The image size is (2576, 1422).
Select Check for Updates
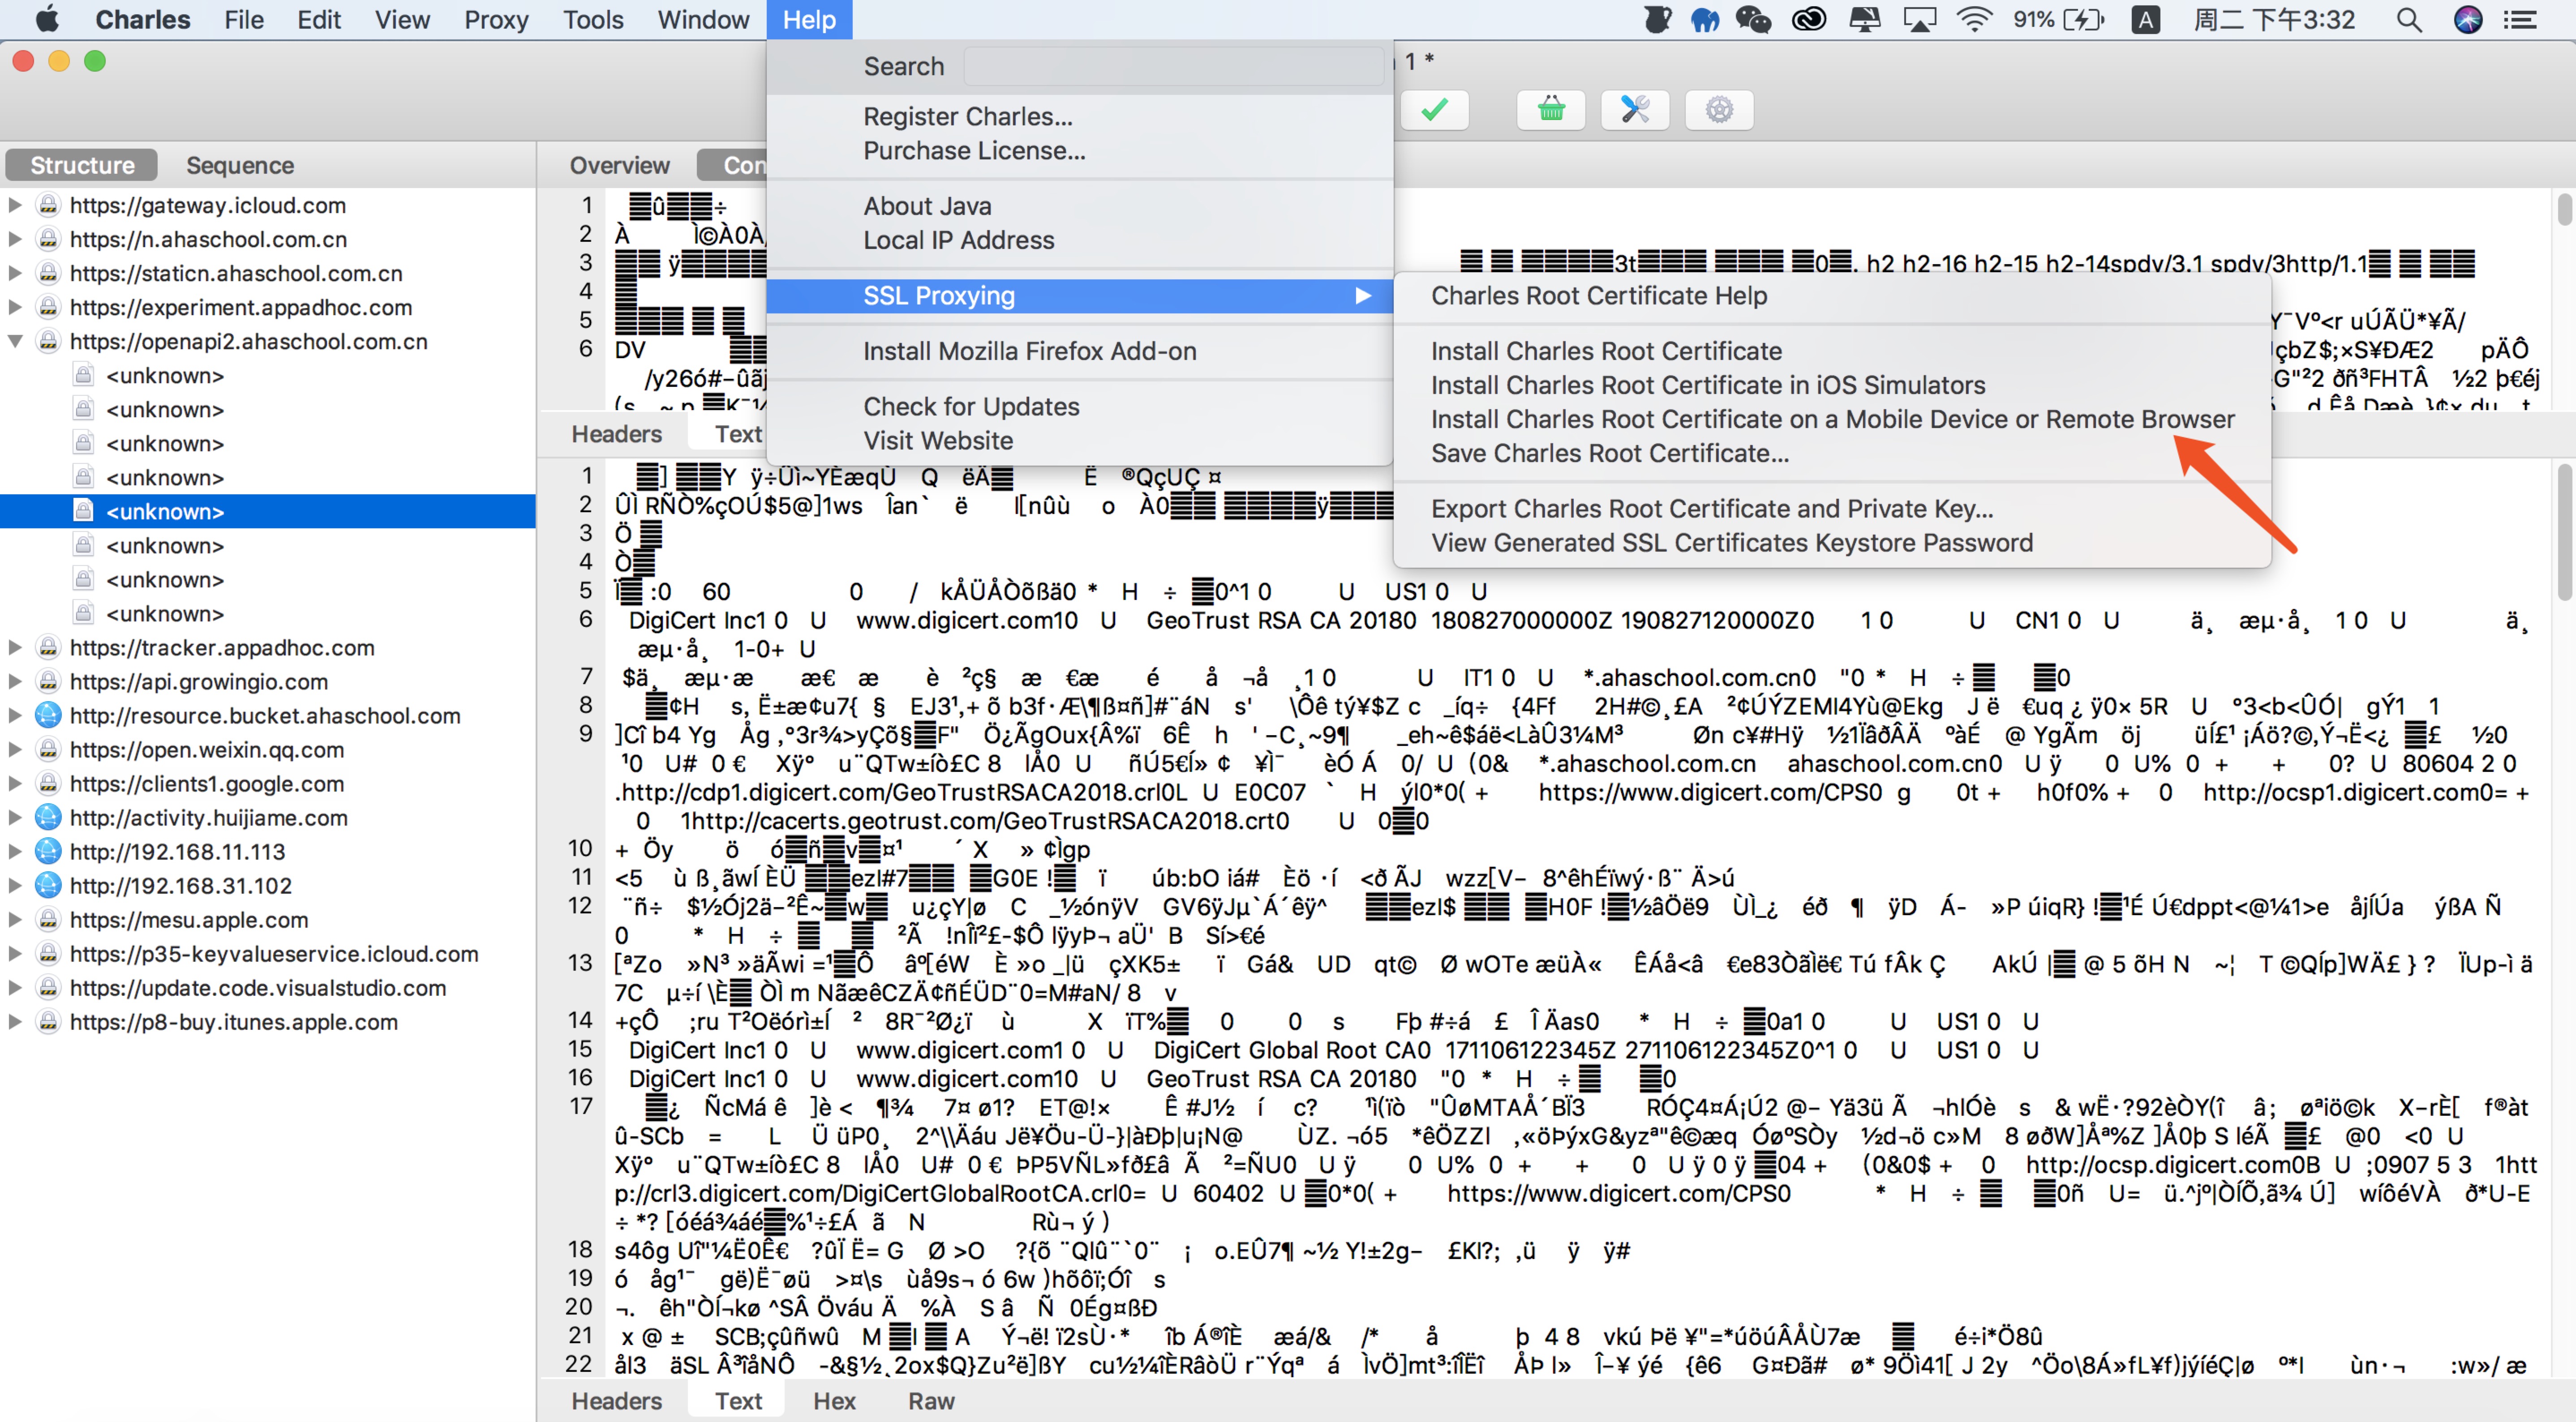[971, 406]
